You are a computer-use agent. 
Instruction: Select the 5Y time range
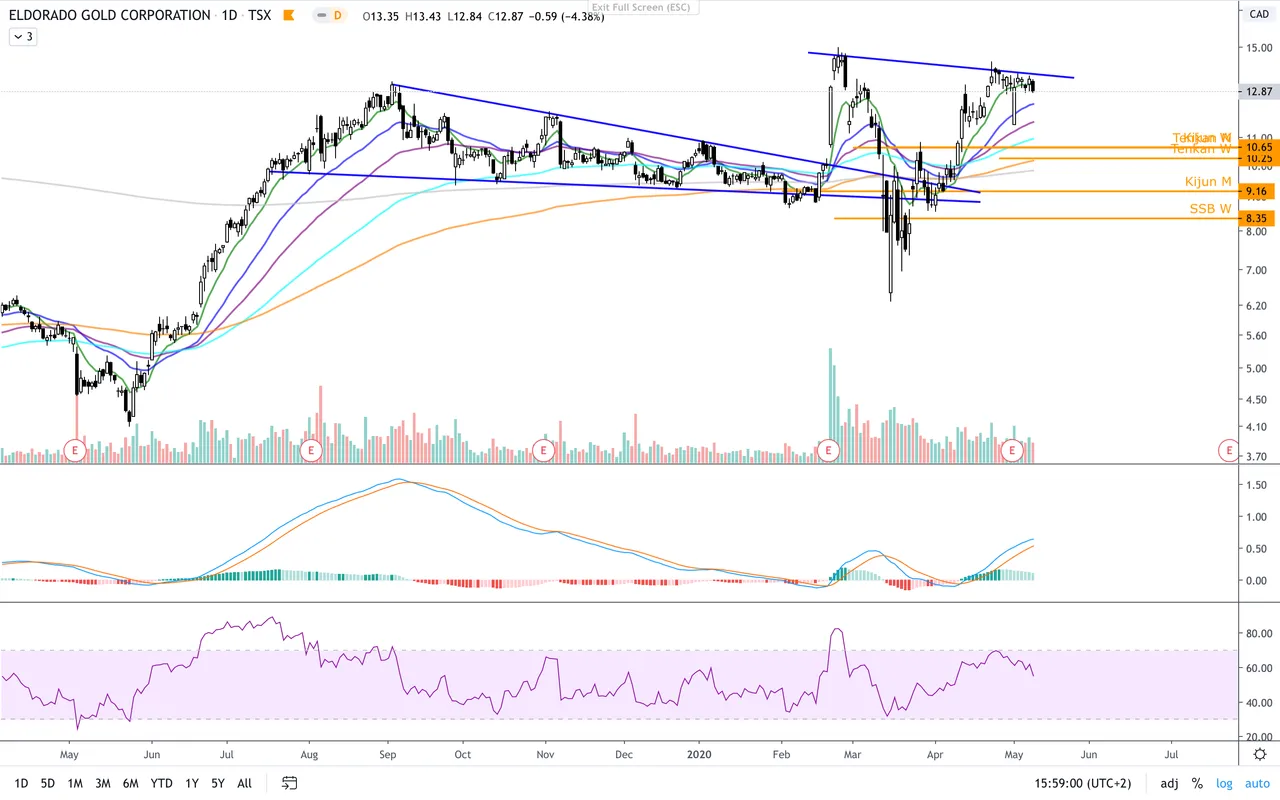click(217, 783)
